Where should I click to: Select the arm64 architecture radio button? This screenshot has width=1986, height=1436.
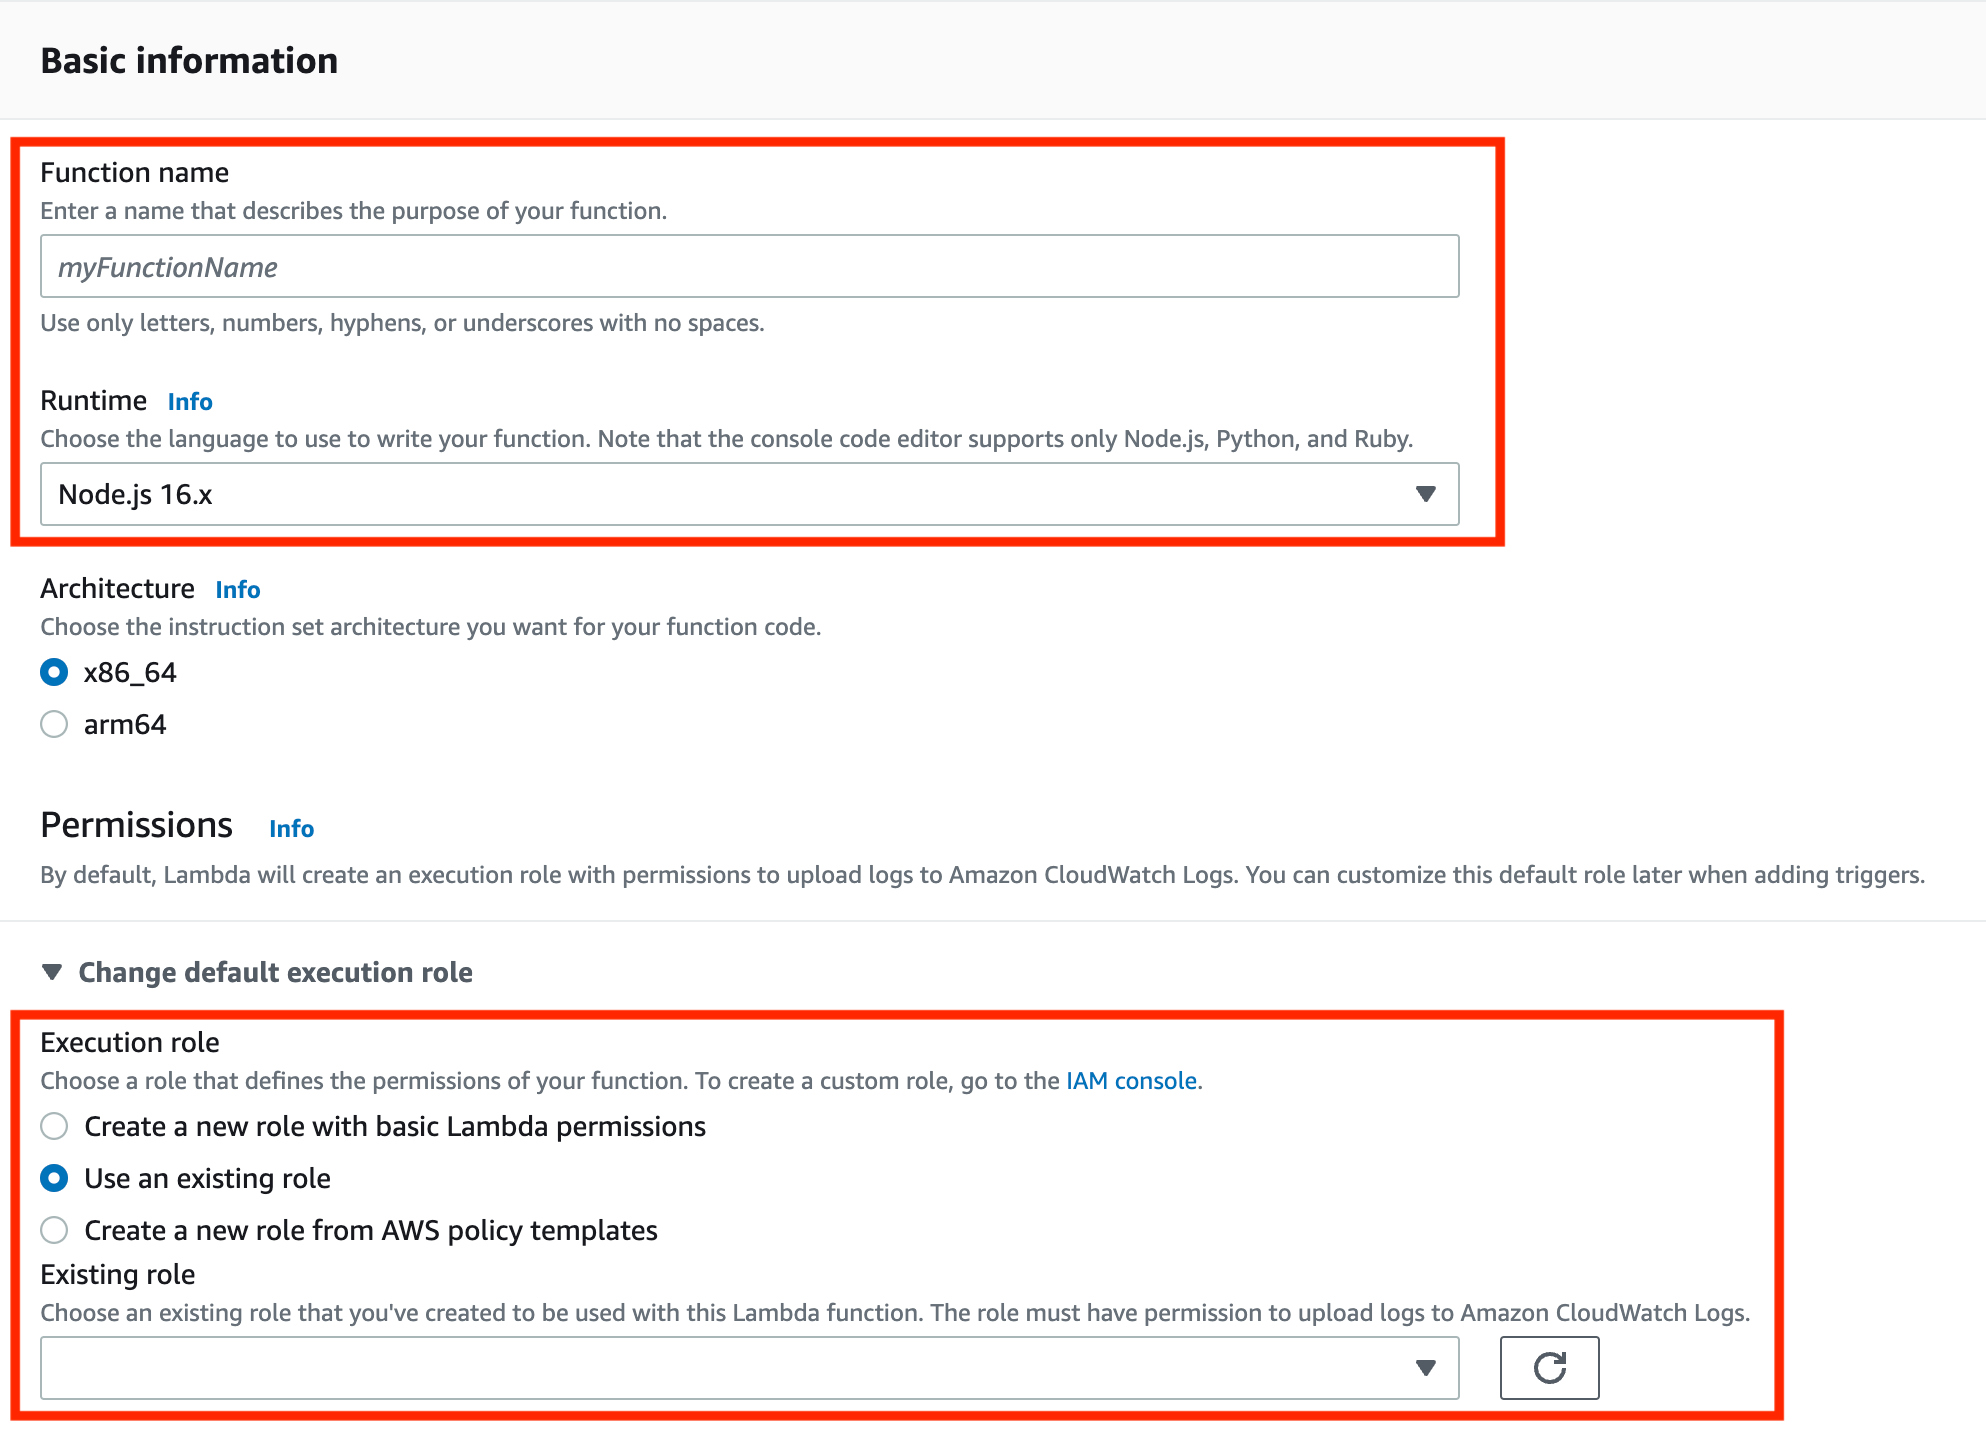click(x=54, y=724)
